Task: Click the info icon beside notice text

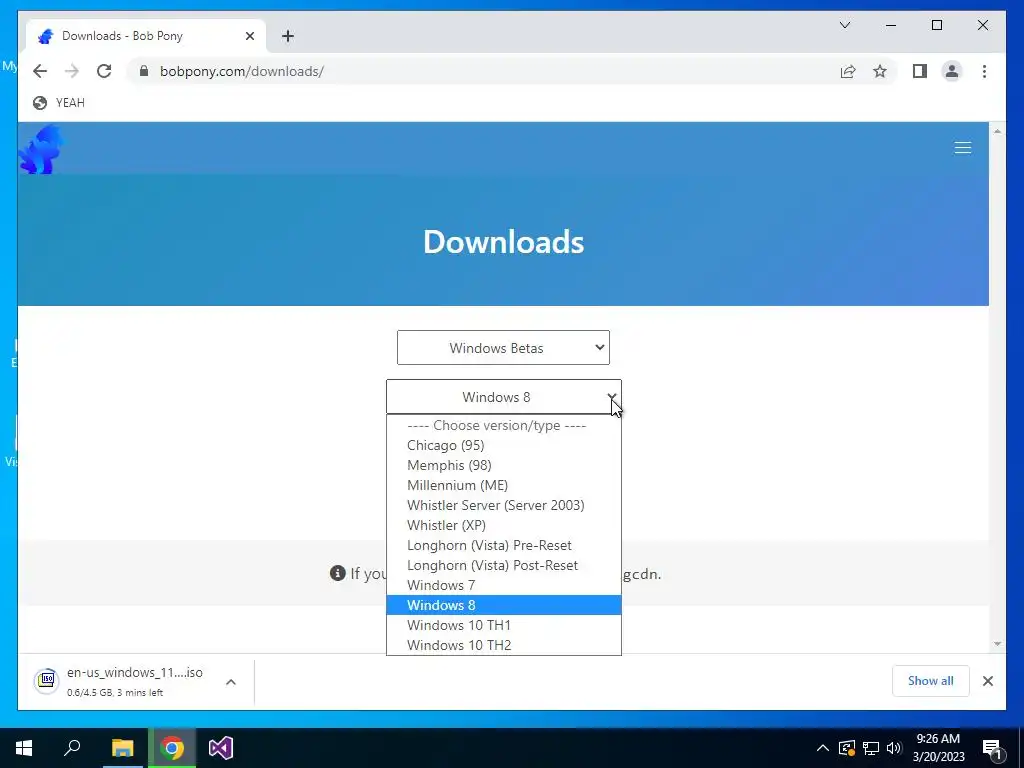Action: (x=338, y=573)
